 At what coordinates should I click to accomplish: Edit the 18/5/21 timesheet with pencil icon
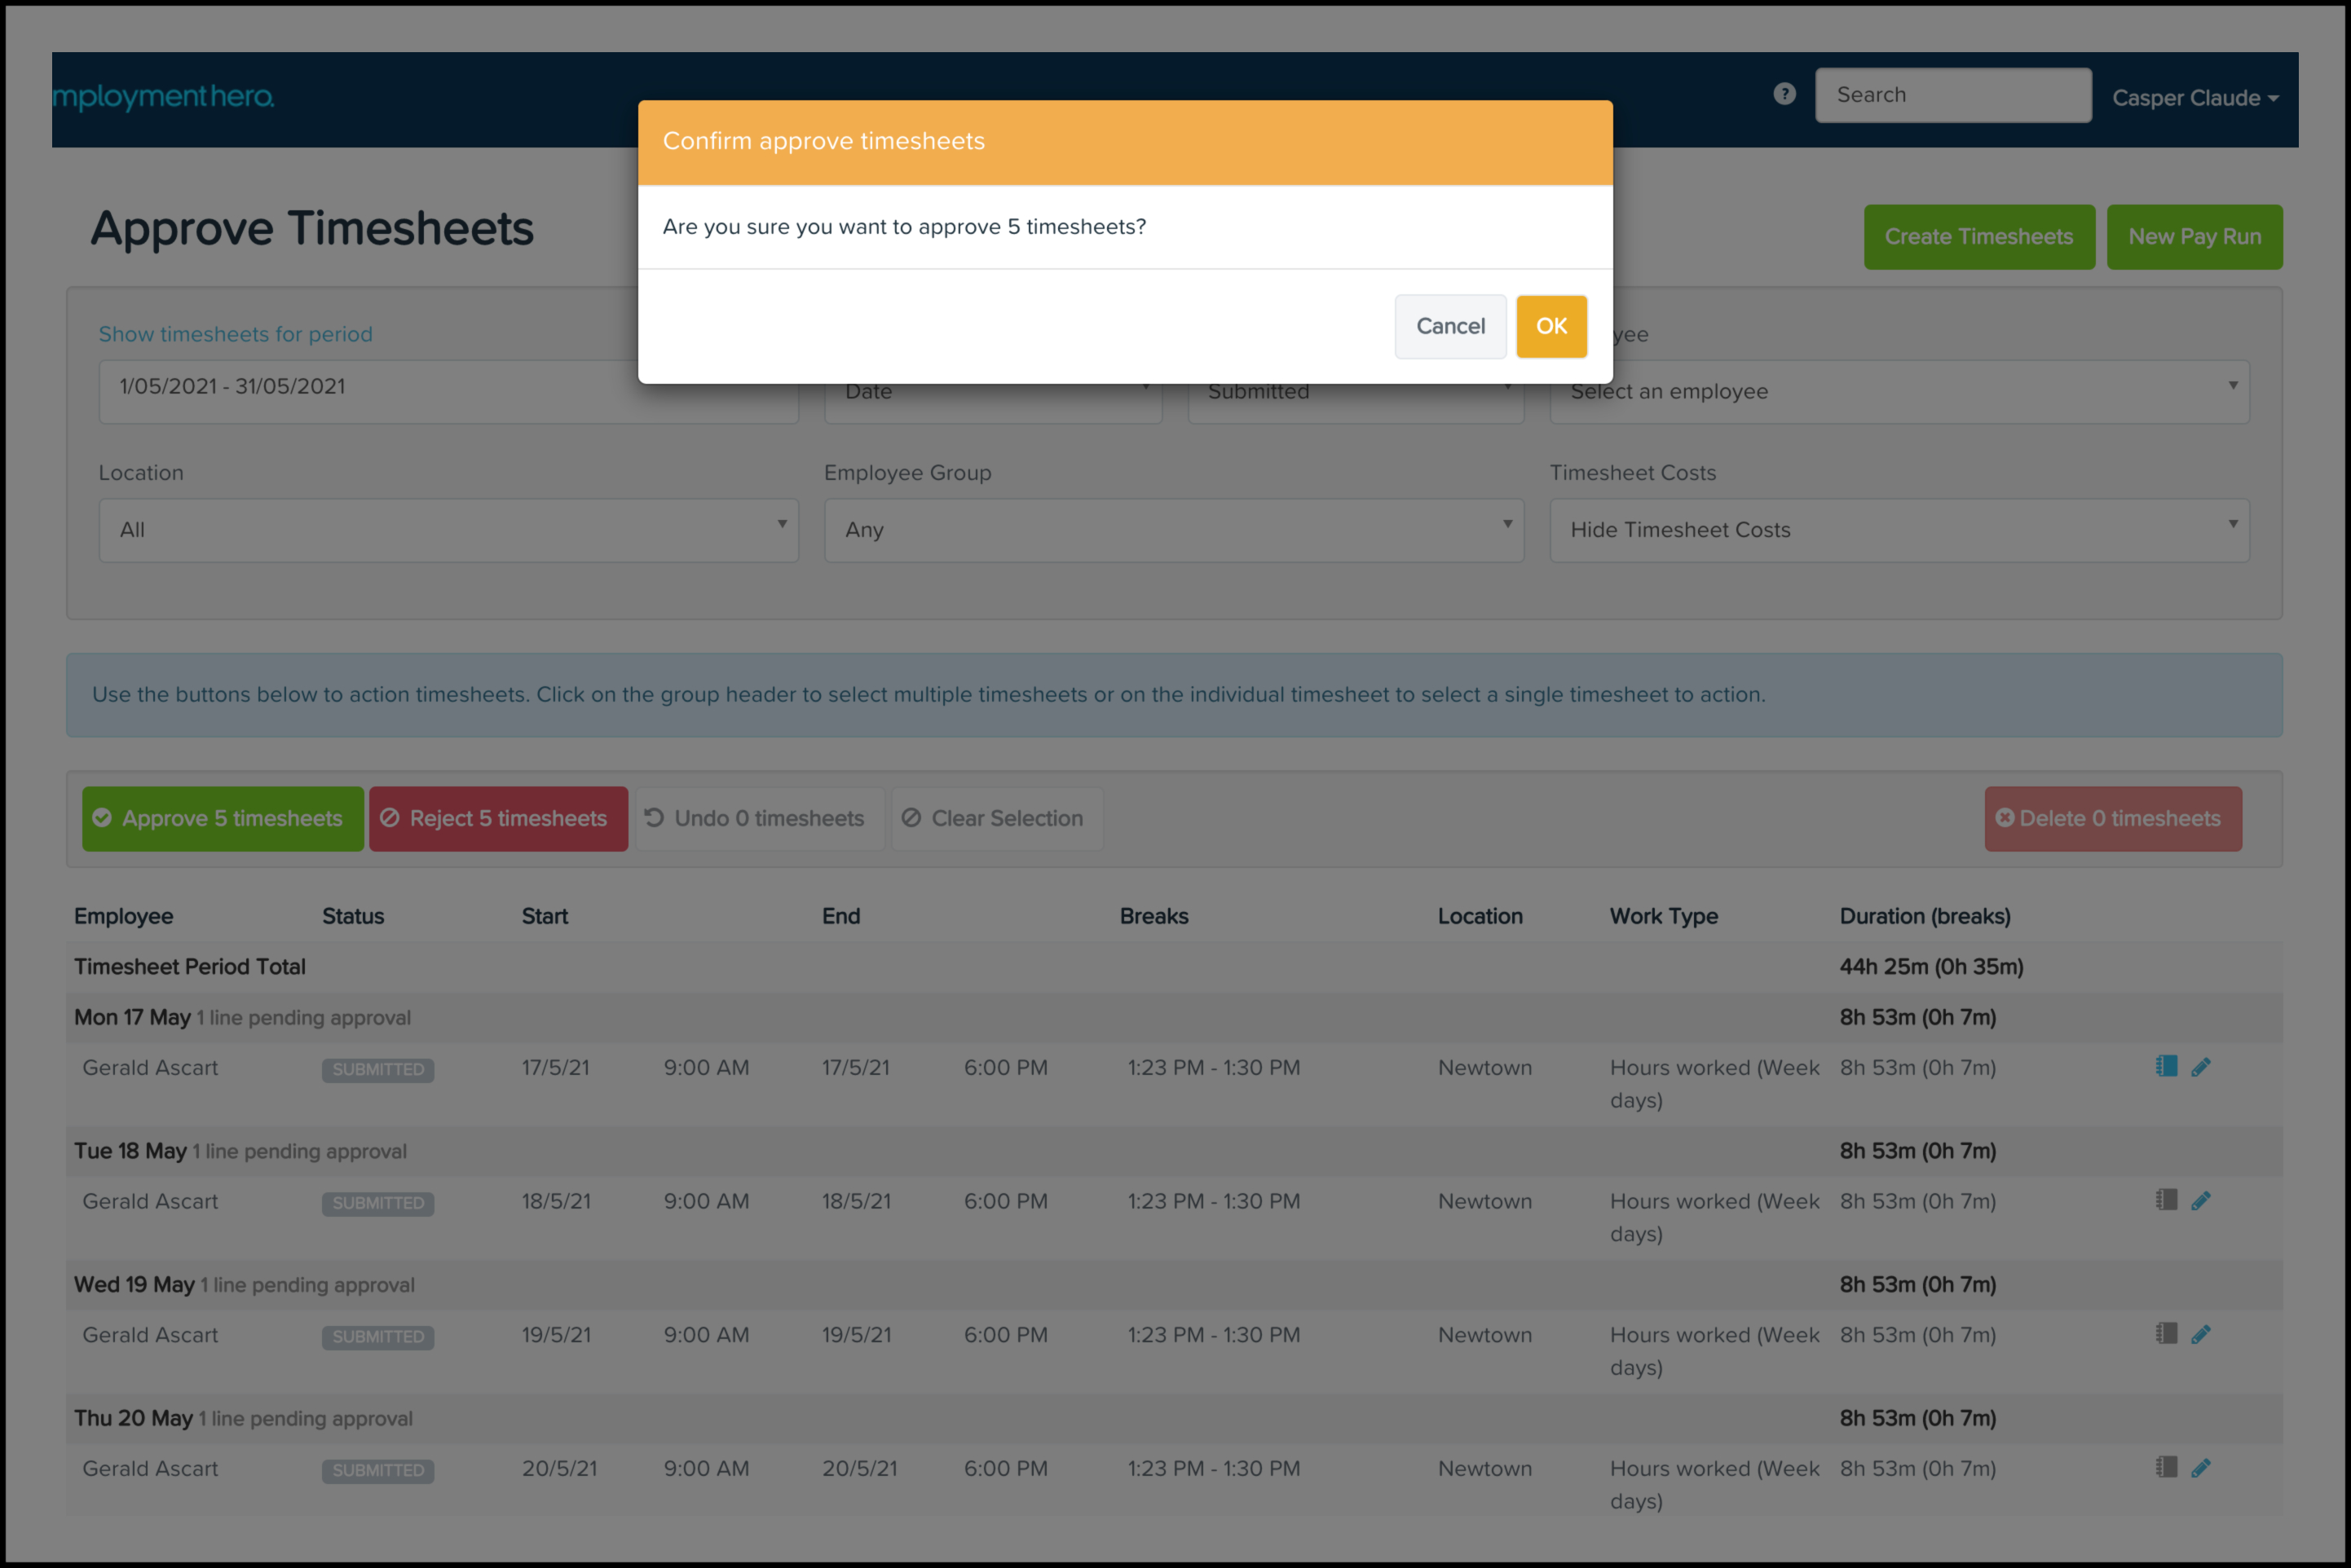[2200, 1201]
